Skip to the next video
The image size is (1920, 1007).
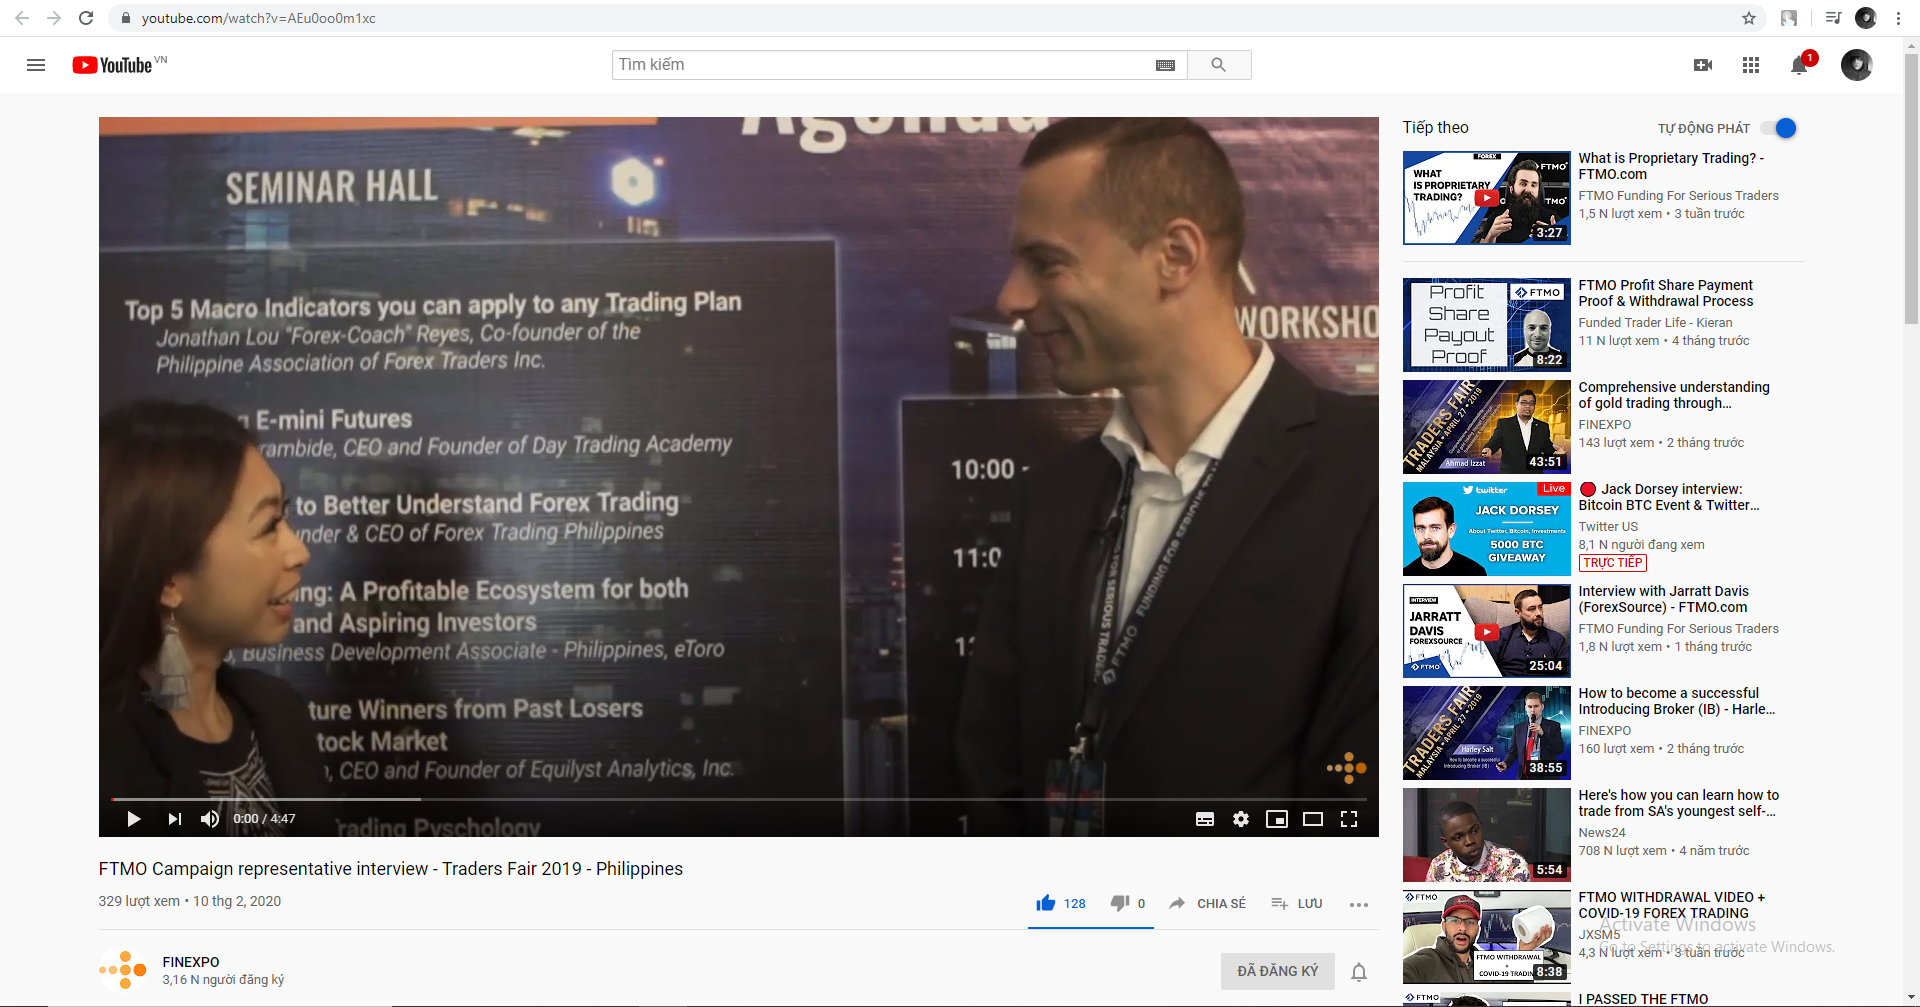click(x=175, y=819)
